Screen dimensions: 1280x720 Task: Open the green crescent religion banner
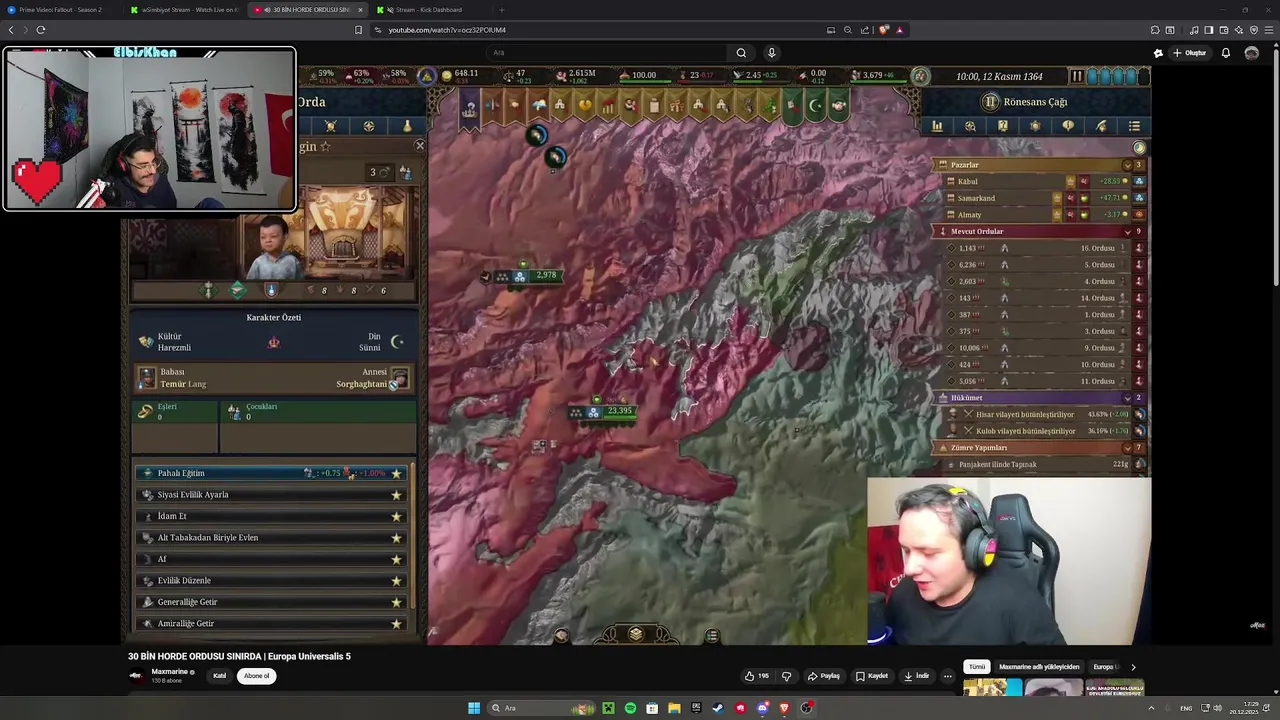point(815,105)
